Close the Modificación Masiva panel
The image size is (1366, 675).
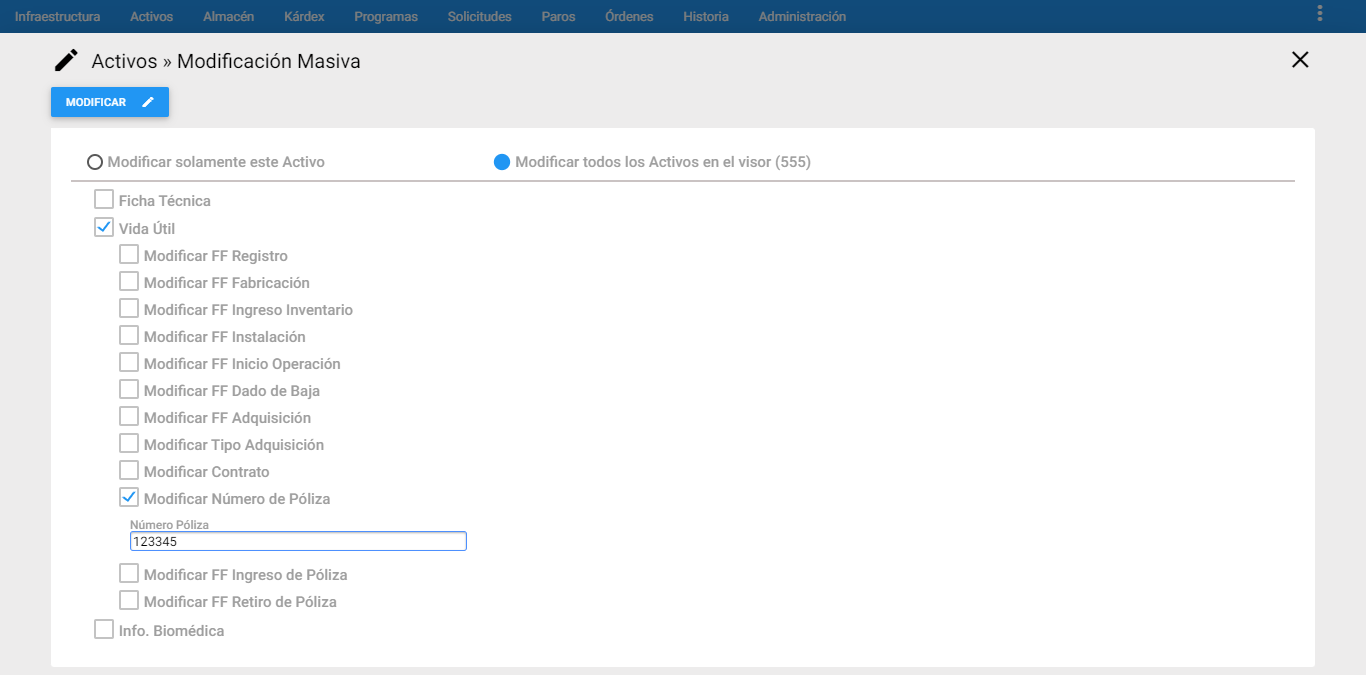pyautogui.click(x=1300, y=60)
